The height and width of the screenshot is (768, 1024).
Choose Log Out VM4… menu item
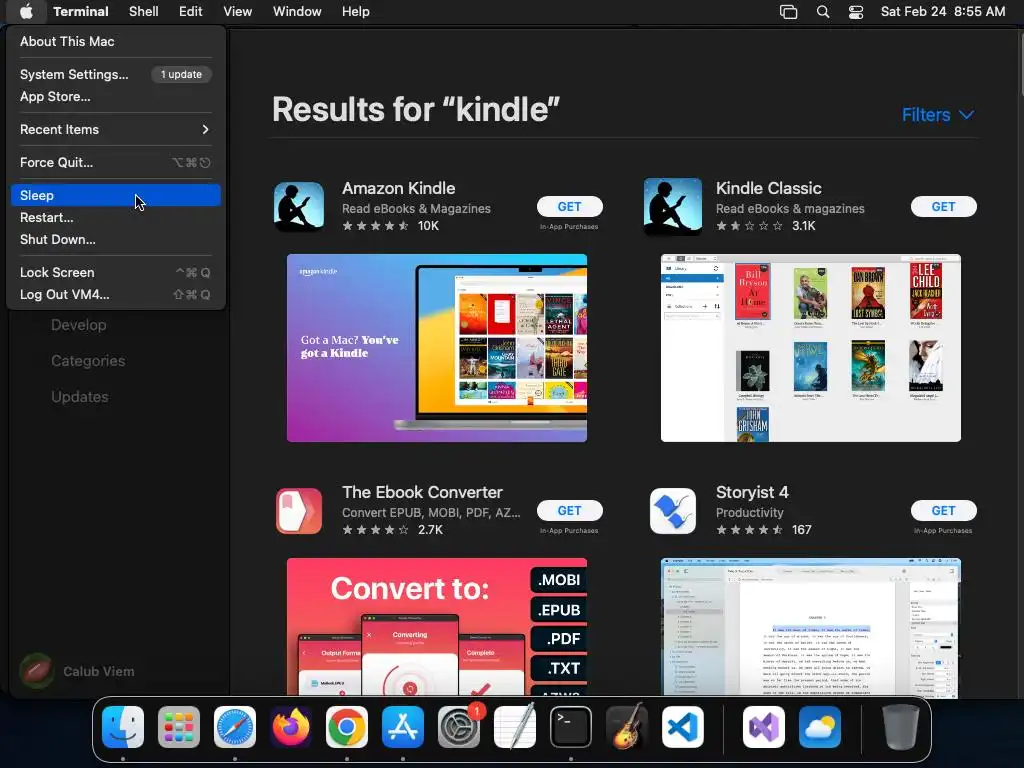[x=116, y=295]
